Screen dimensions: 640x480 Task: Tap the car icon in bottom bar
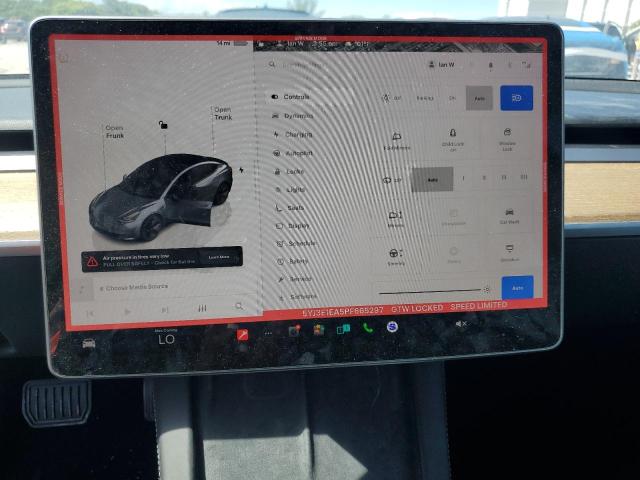pyautogui.click(x=89, y=343)
